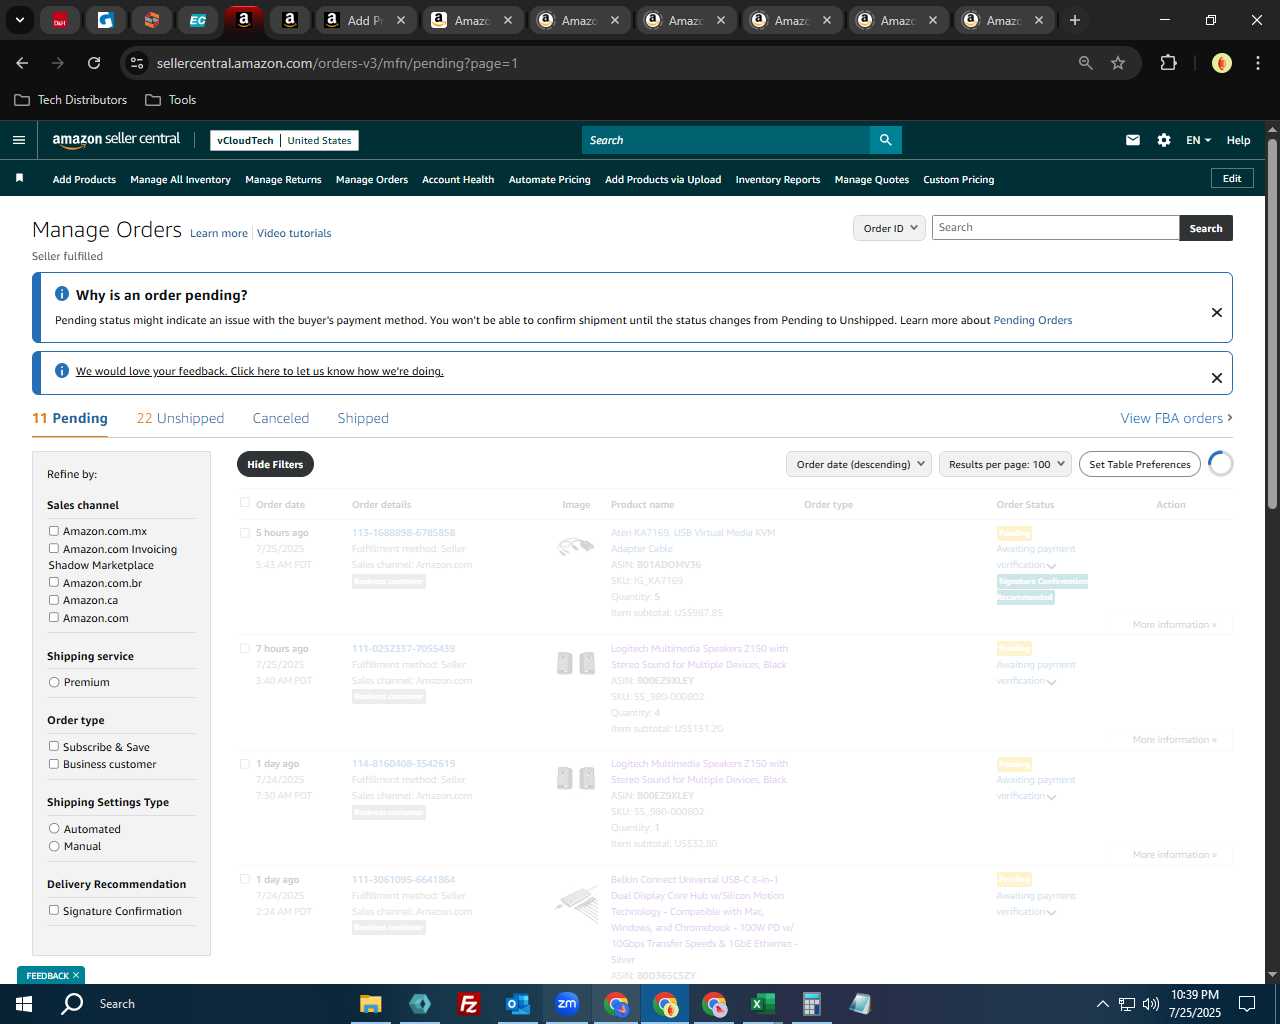Open the Pending Orders help link
The image size is (1280, 1024).
(x=1032, y=320)
